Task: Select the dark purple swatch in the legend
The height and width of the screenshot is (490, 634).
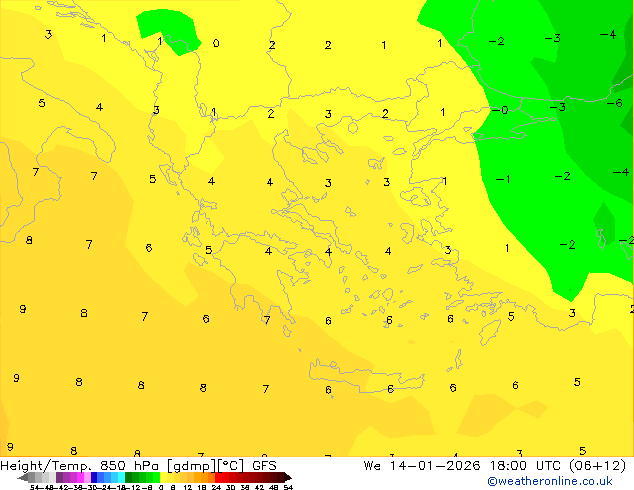Action: (x=59, y=477)
